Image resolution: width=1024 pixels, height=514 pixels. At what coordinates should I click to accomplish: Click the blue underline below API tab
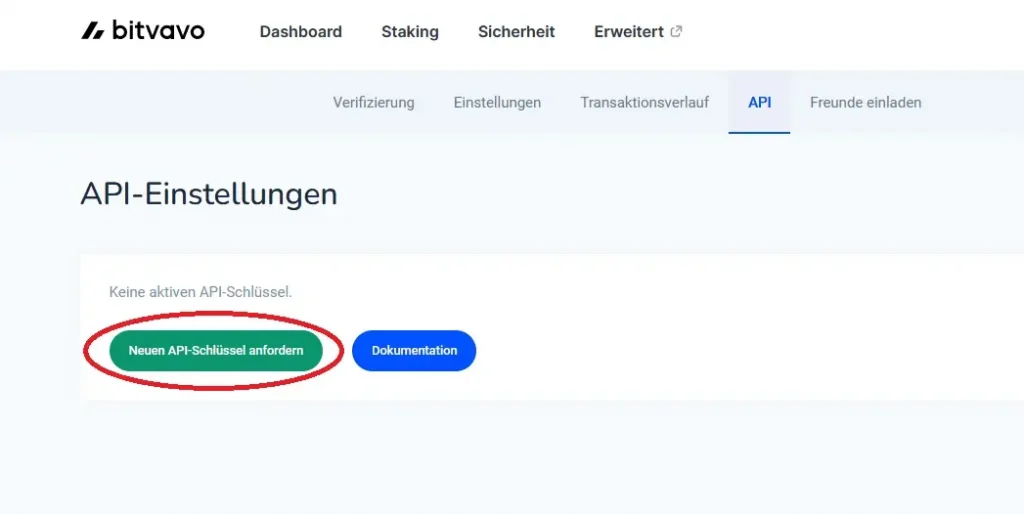coord(760,133)
